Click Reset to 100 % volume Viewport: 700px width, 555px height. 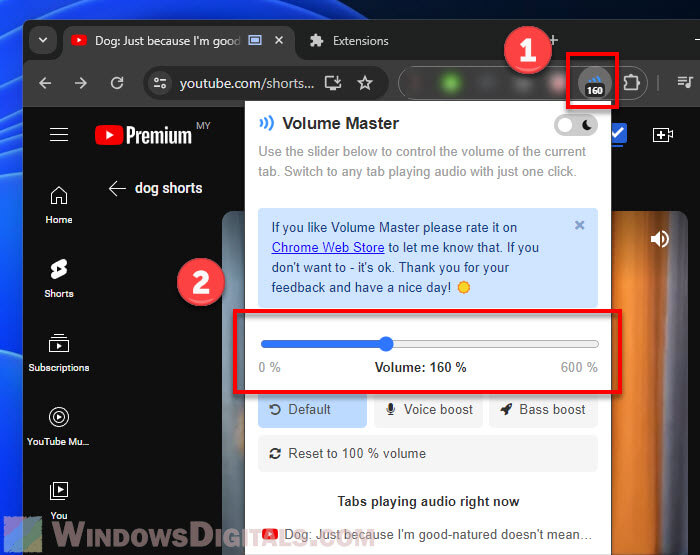tap(428, 454)
